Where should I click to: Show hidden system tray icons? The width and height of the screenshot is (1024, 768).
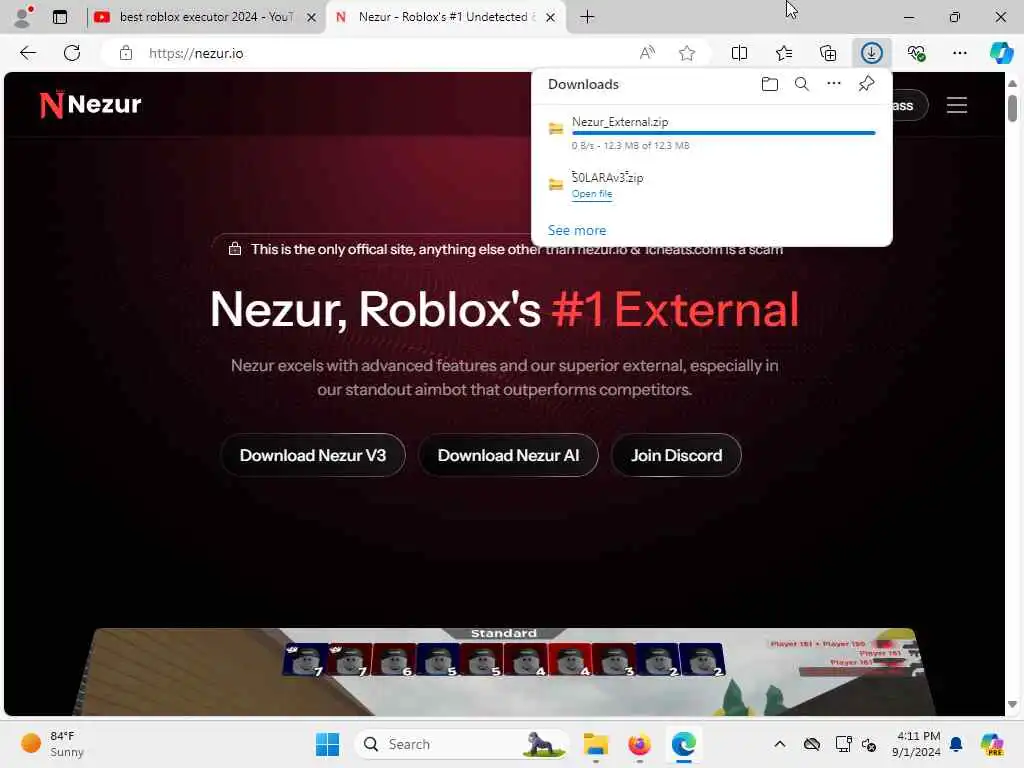(780, 744)
